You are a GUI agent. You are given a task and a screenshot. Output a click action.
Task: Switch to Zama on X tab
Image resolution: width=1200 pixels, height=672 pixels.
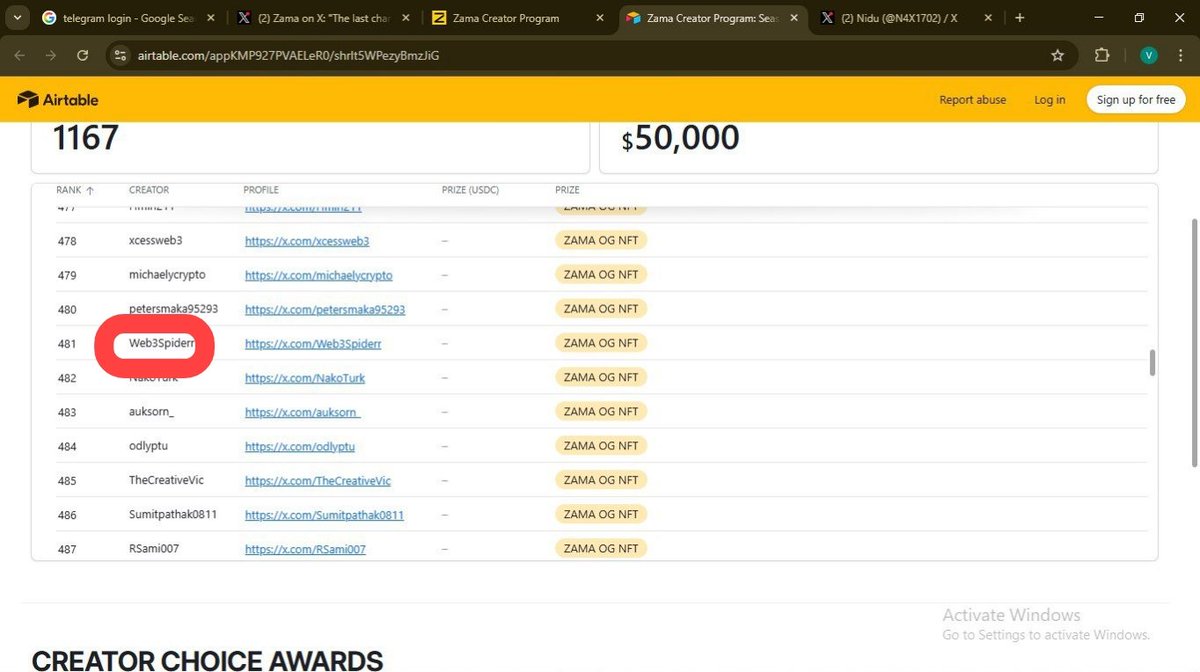point(322,18)
